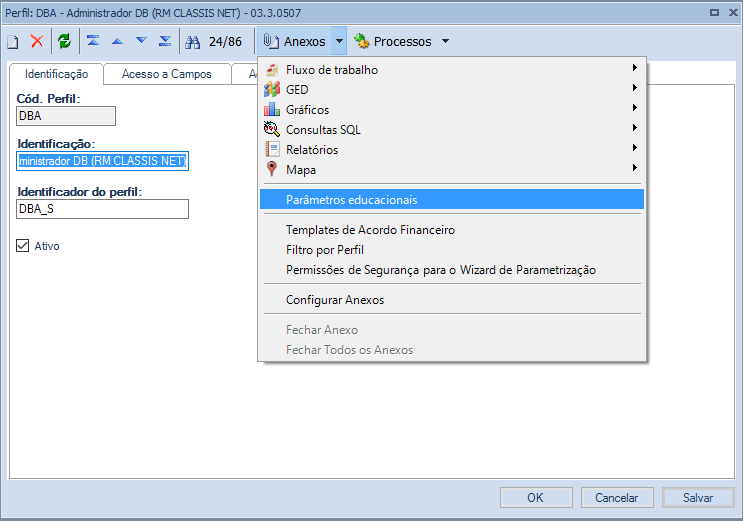Click the Relatórios notebook icon
This screenshot has width=743, height=521.
(272, 149)
